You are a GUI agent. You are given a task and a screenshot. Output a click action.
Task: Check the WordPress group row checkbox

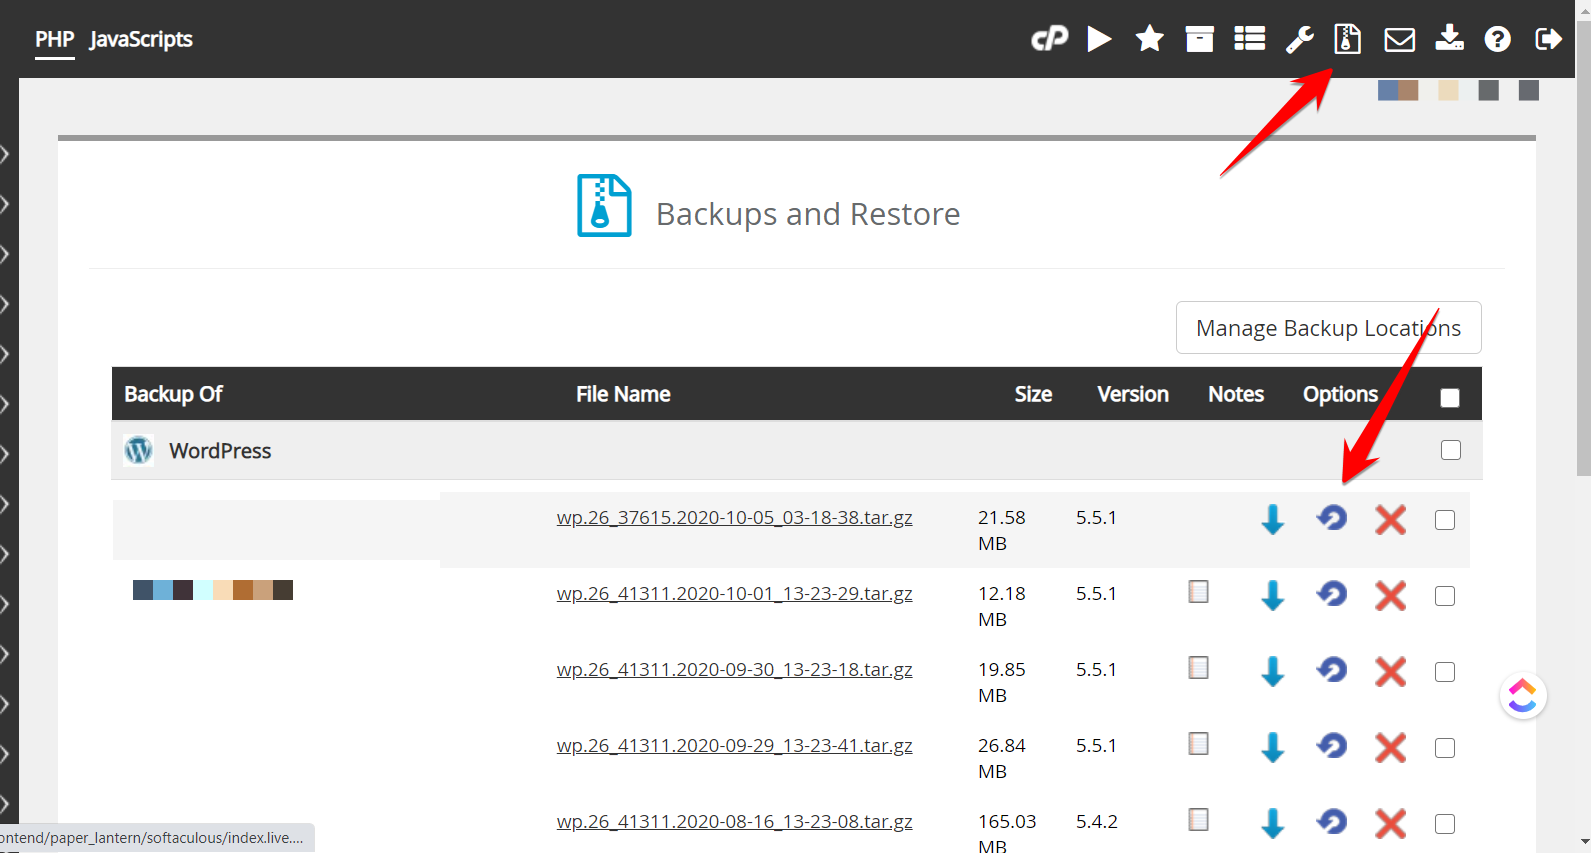tap(1450, 450)
